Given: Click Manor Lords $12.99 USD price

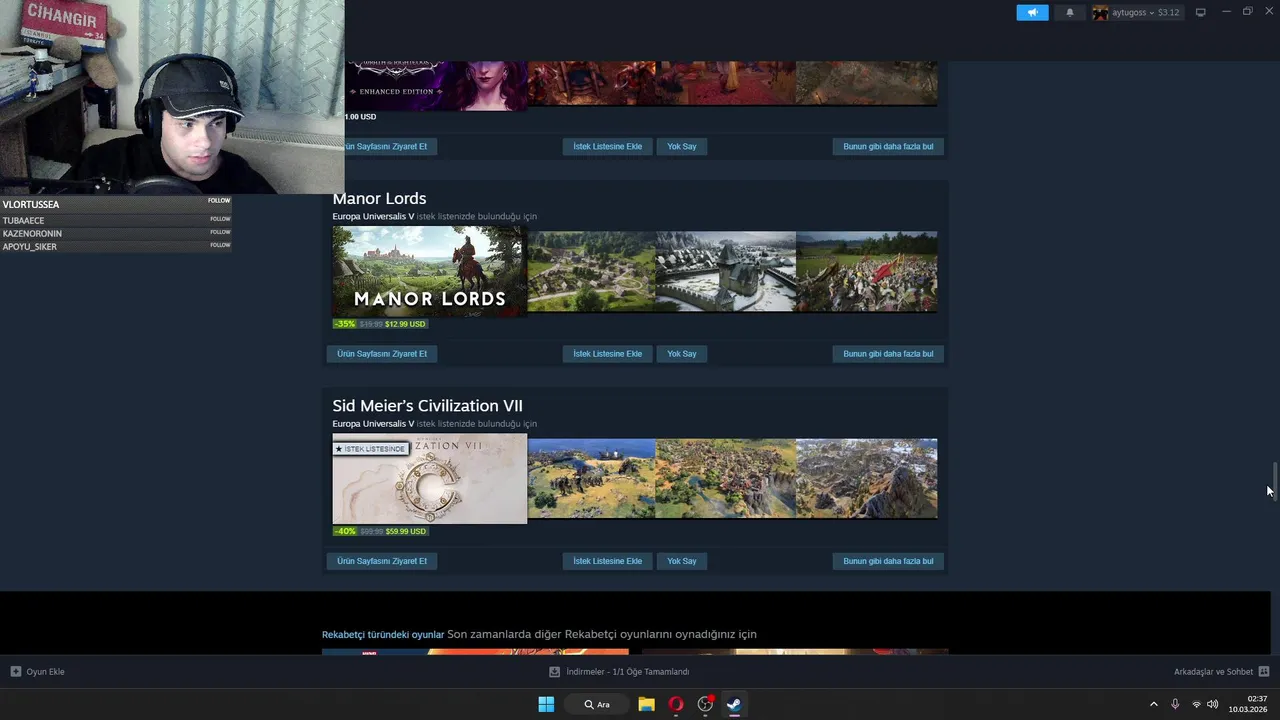Looking at the screenshot, I should (x=405, y=324).
